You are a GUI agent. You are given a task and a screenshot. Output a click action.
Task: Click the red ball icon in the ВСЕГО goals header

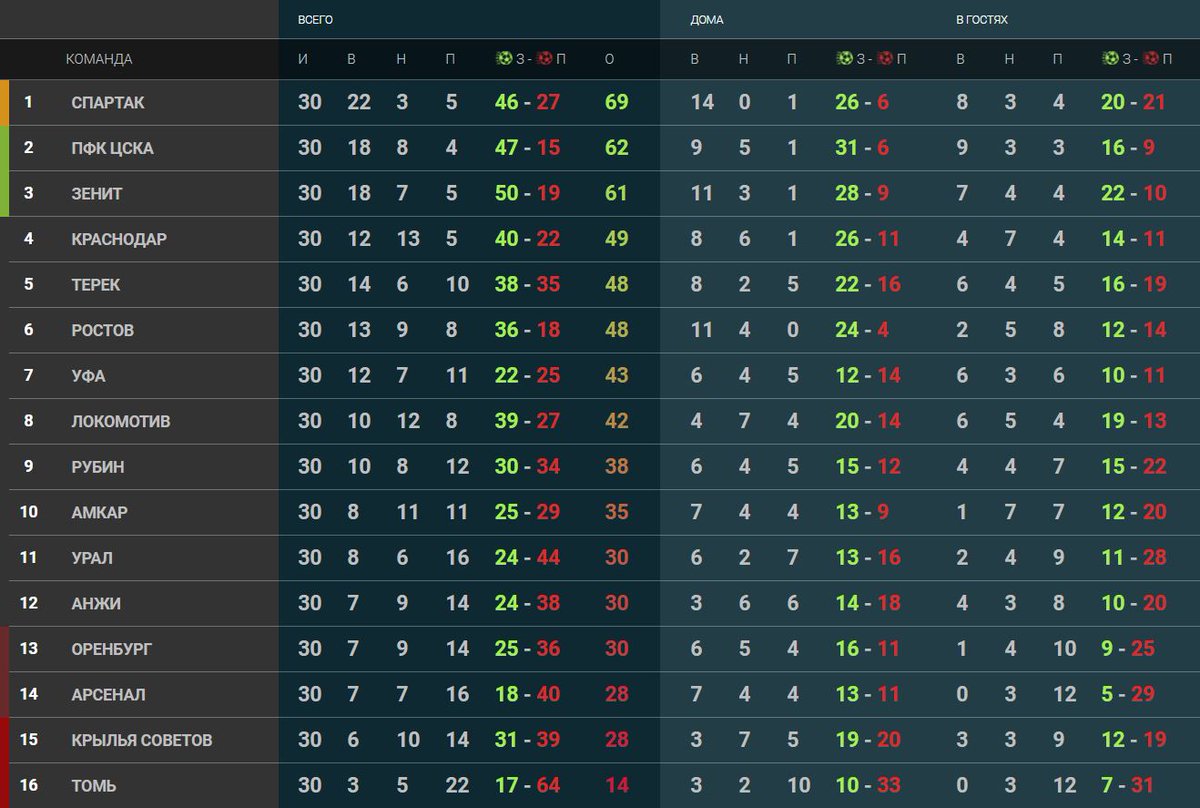tap(544, 59)
